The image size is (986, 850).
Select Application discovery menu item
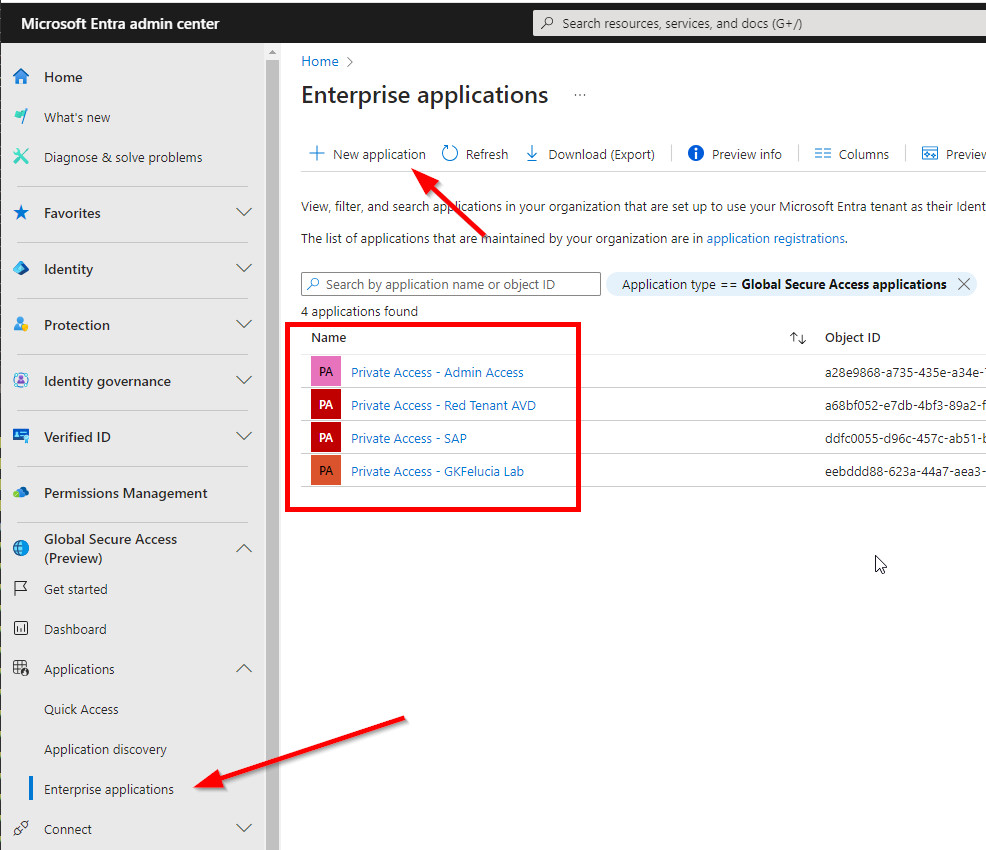[105, 749]
